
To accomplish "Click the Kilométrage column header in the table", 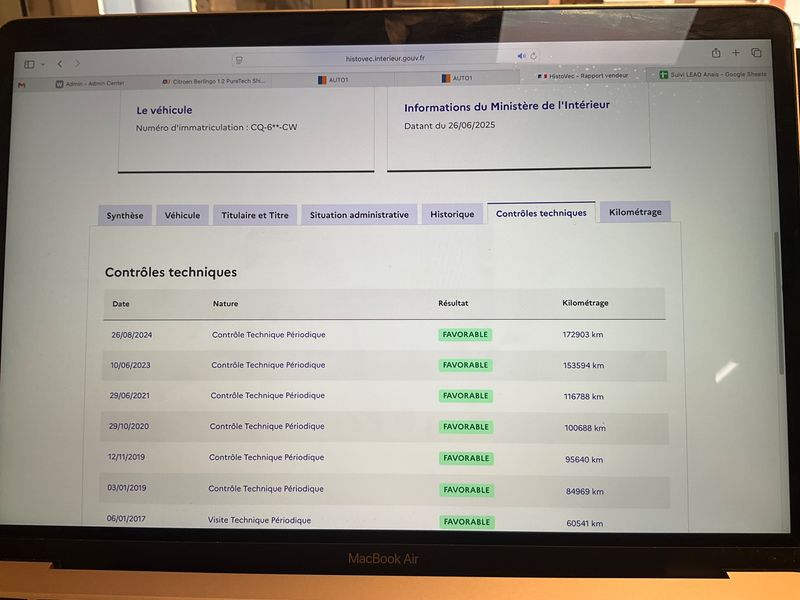I will pyautogui.click(x=585, y=303).
